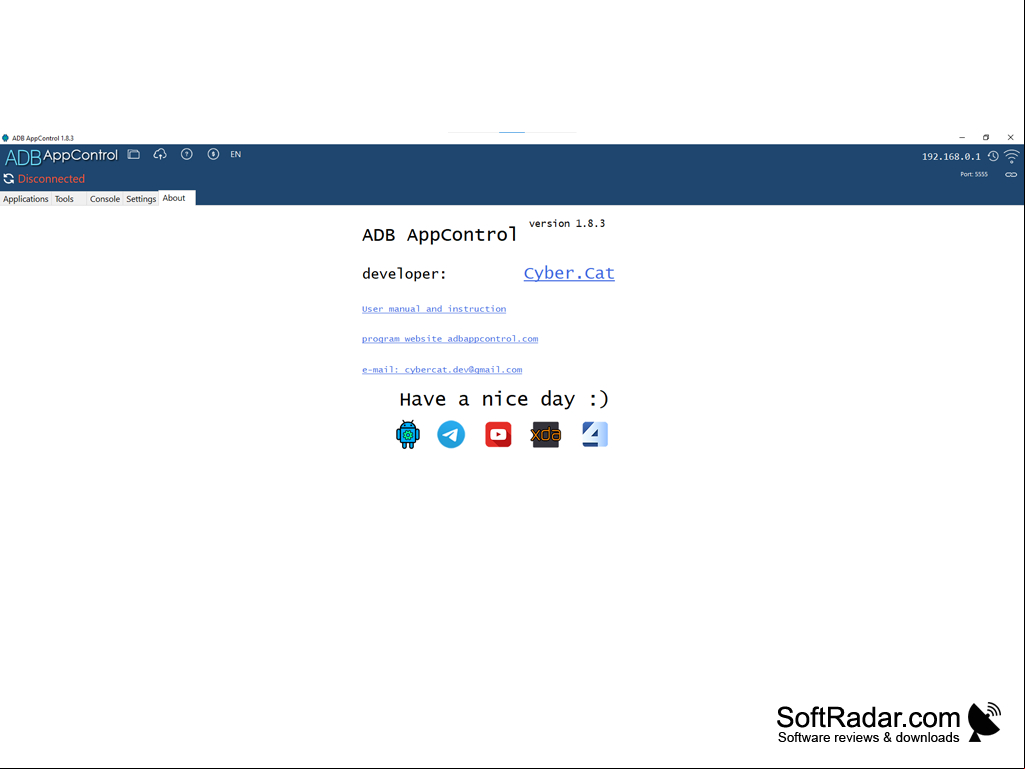Switch to the Console tab
Image resolution: width=1025 pixels, height=769 pixels.
(105, 199)
